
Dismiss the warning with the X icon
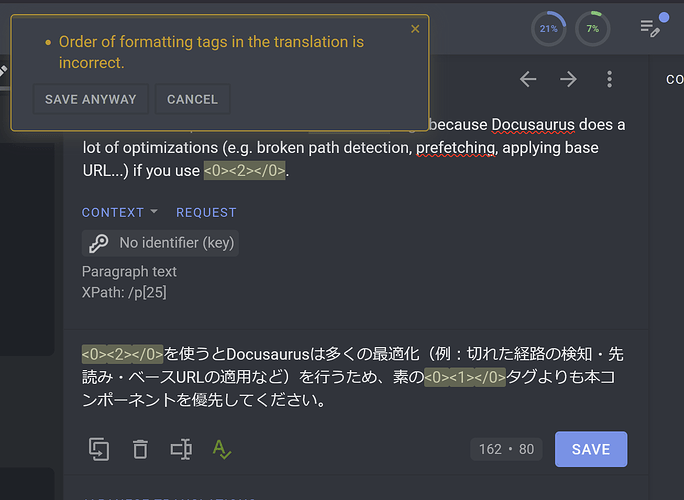click(x=416, y=29)
